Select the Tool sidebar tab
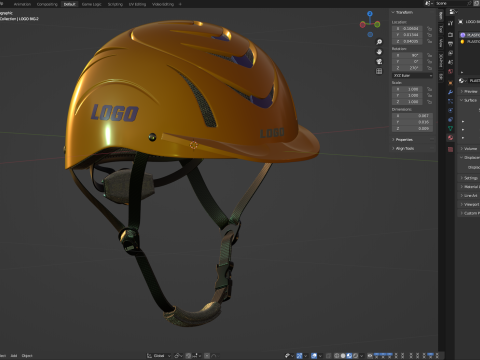This screenshot has height=360, width=480. coord(441,29)
